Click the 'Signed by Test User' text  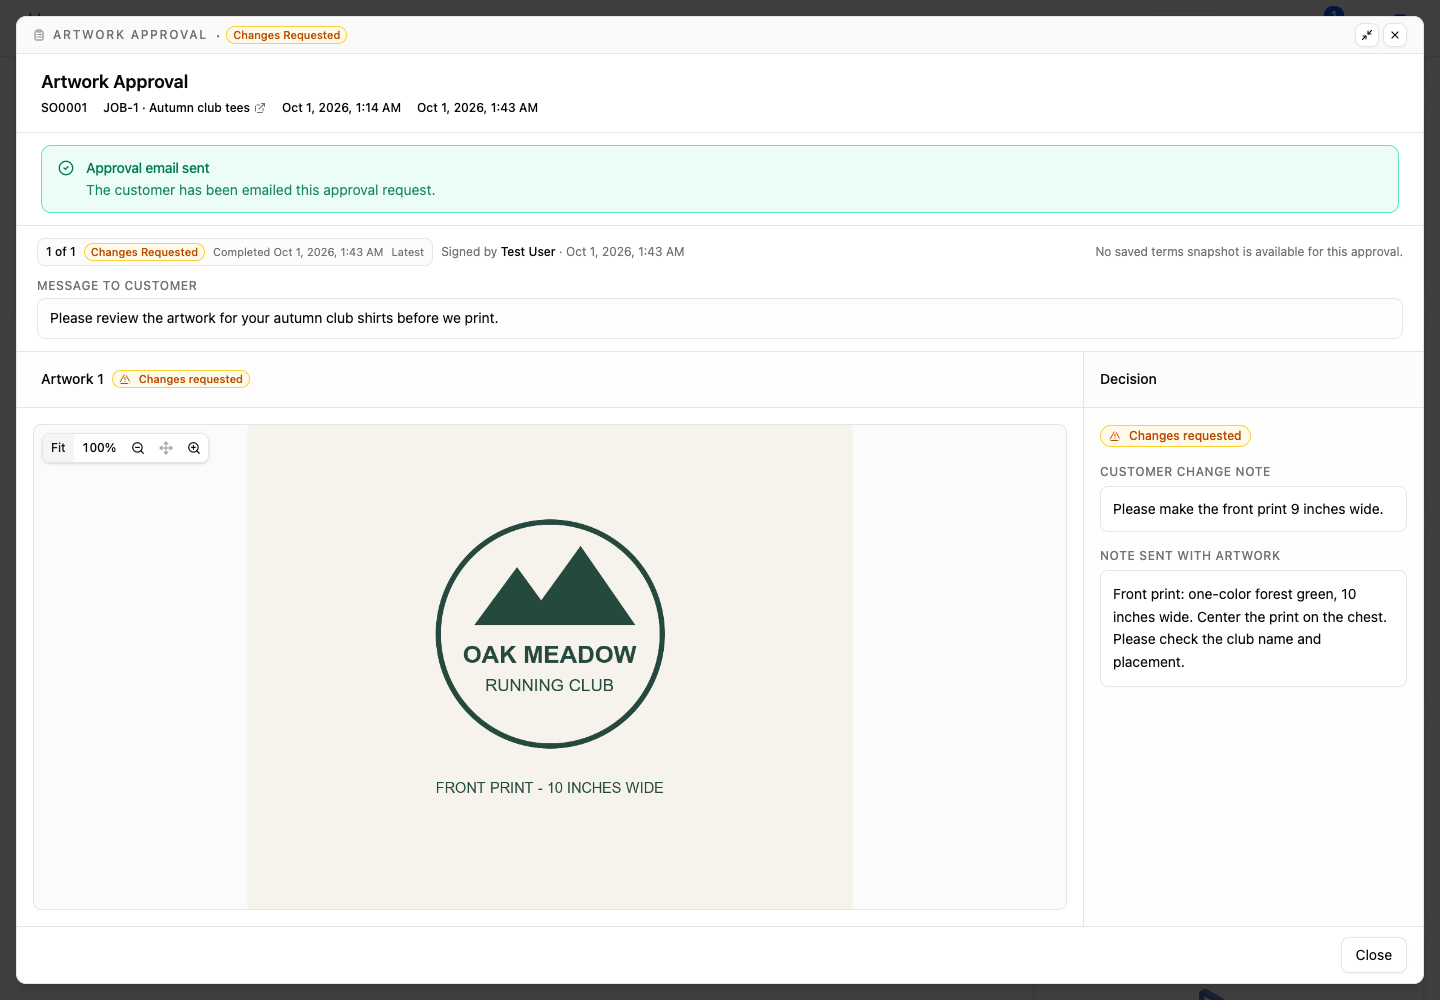point(498,252)
